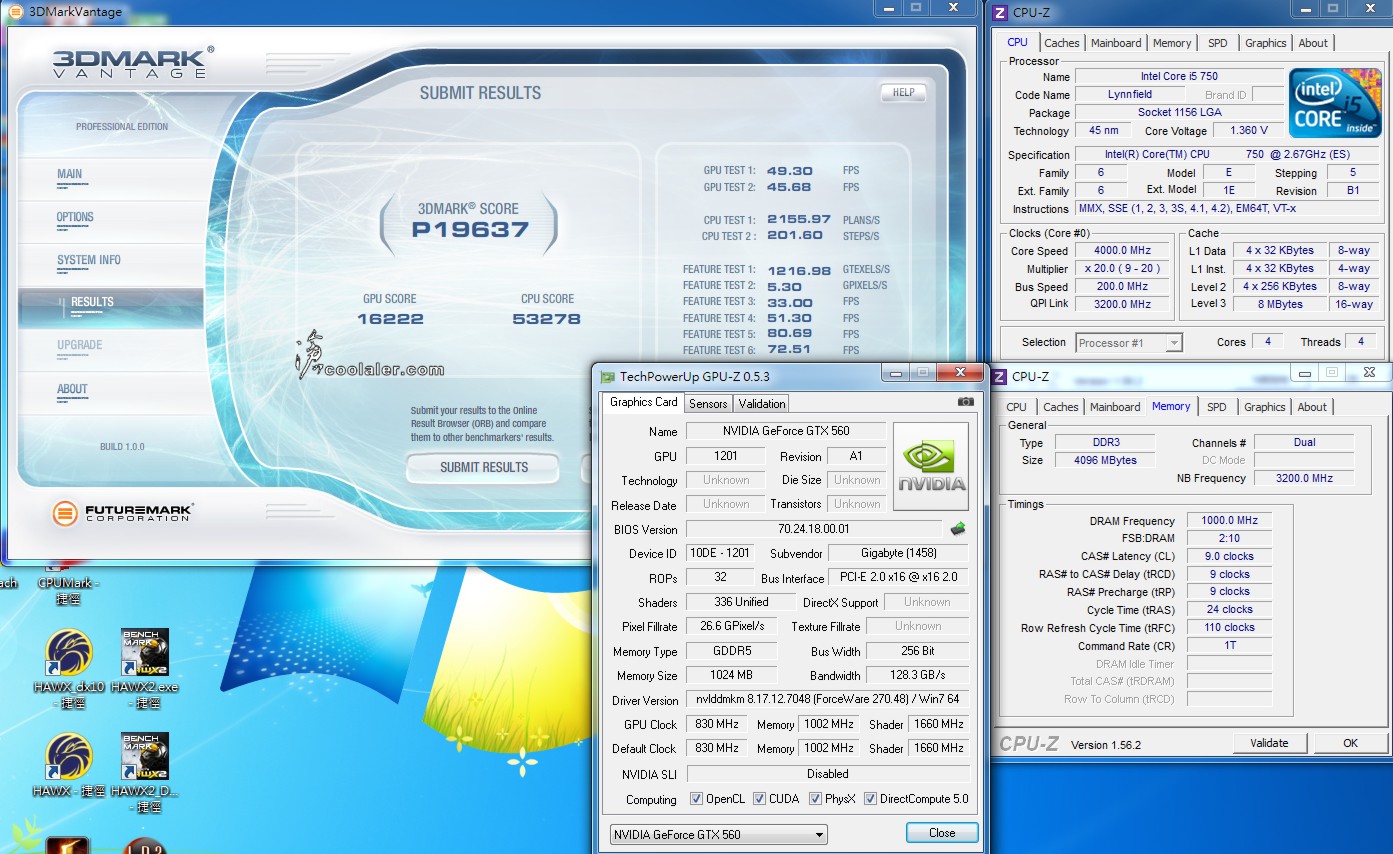Click the BIOS Version field 70.24.18.00.01

tap(814, 529)
